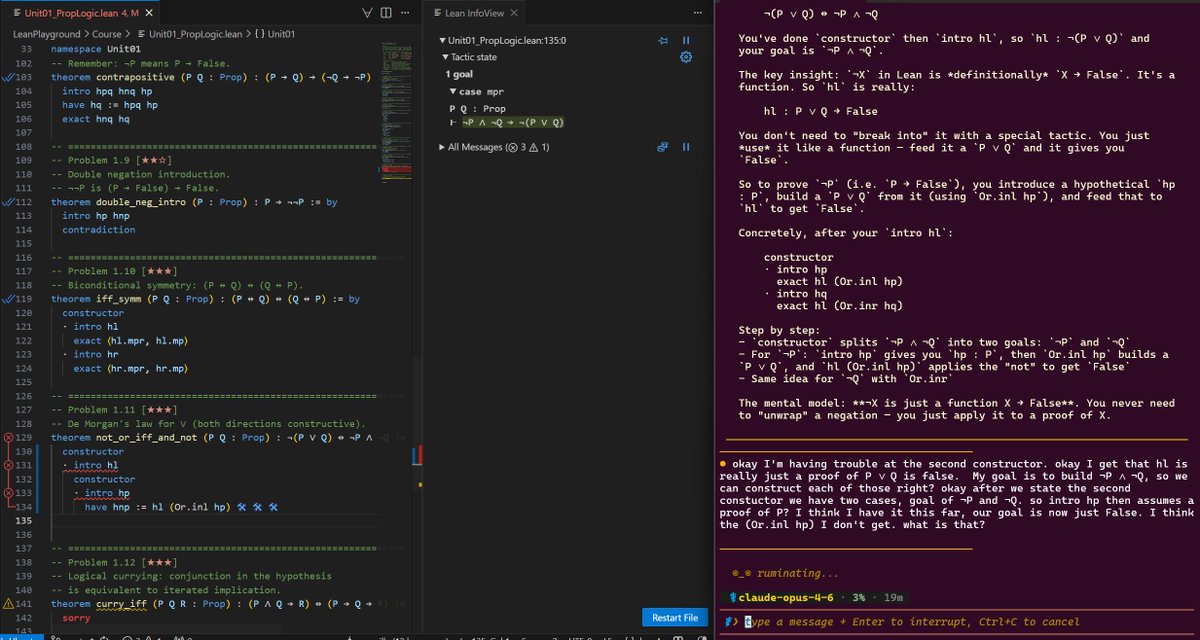Pause updating for Unit01_PropLogic.lean:135:0 section
The height and width of the screenshot is (640, 1200).
[x=686, y=41]
